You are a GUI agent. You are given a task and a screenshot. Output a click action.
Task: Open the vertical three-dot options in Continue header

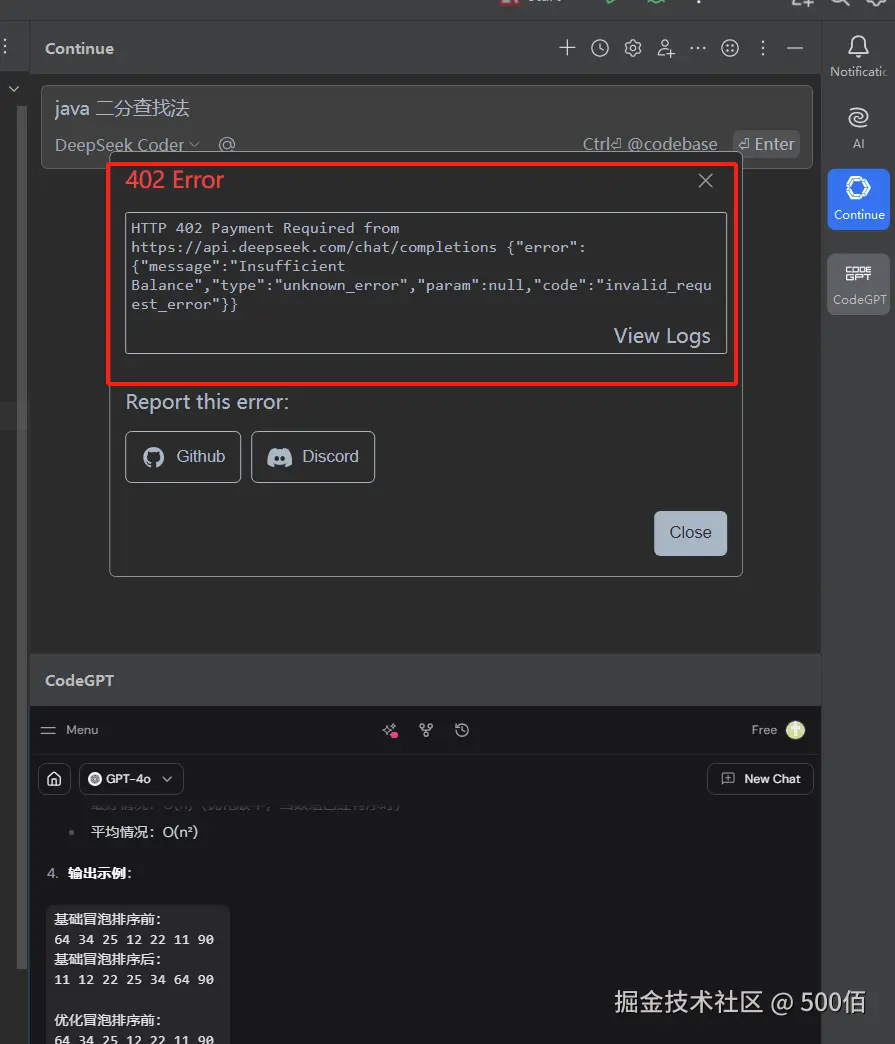[762, 48]
